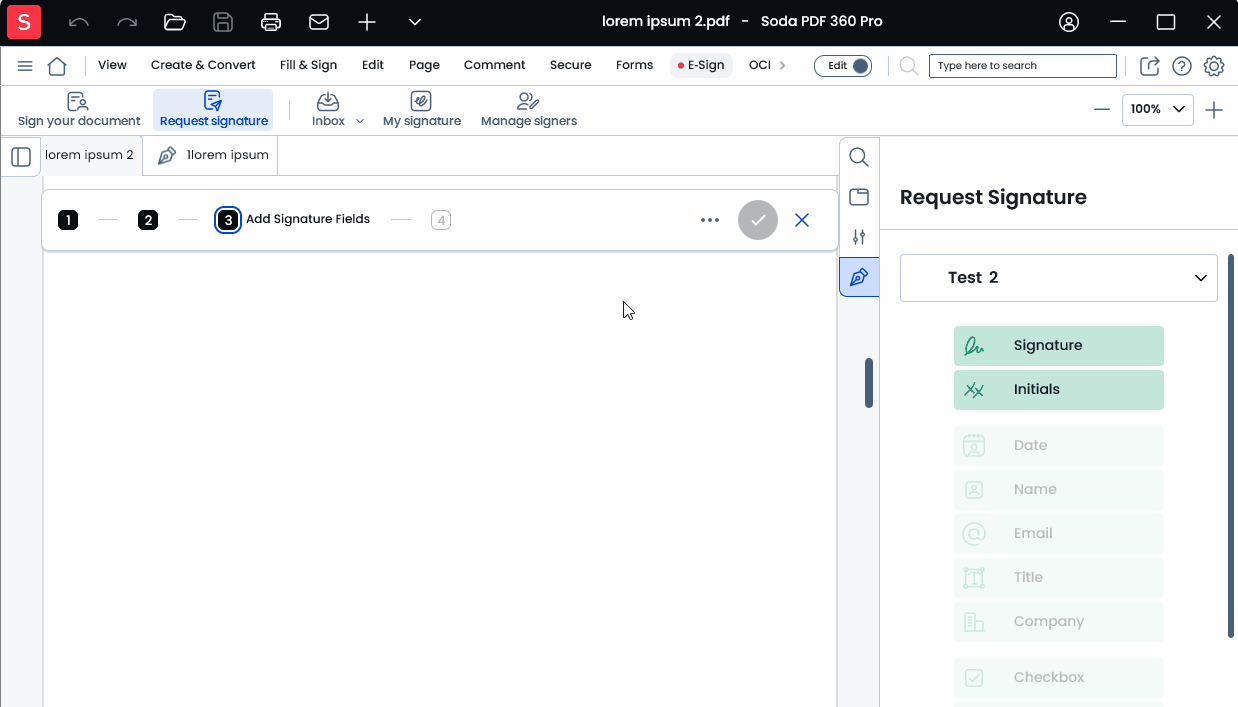Add a Title field
Image resolution: width=1238 pixels, height=707 pixels.
(1059, 578)
